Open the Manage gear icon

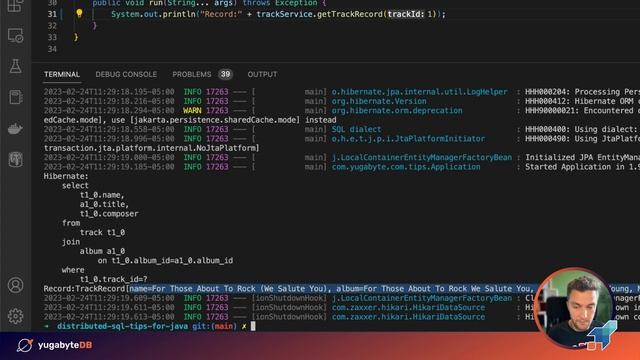click(15, 316)
